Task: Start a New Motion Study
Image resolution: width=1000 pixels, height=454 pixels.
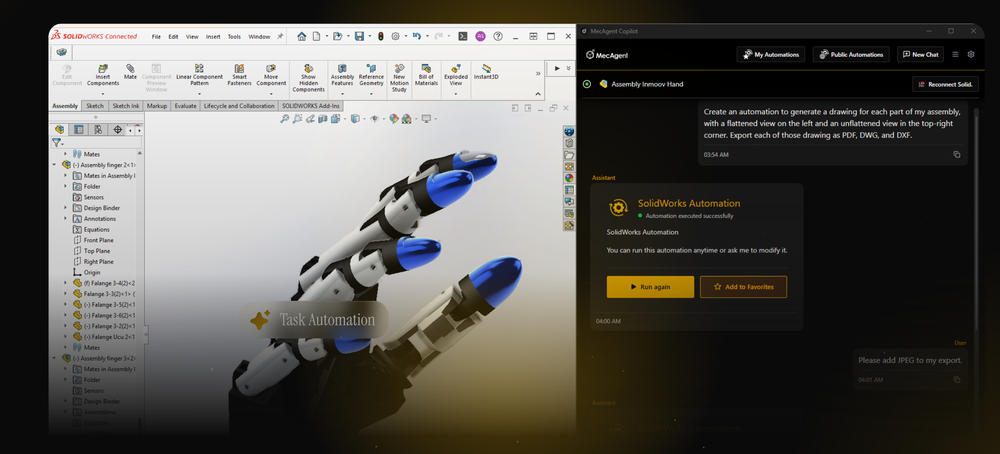Action: [399, 77]
